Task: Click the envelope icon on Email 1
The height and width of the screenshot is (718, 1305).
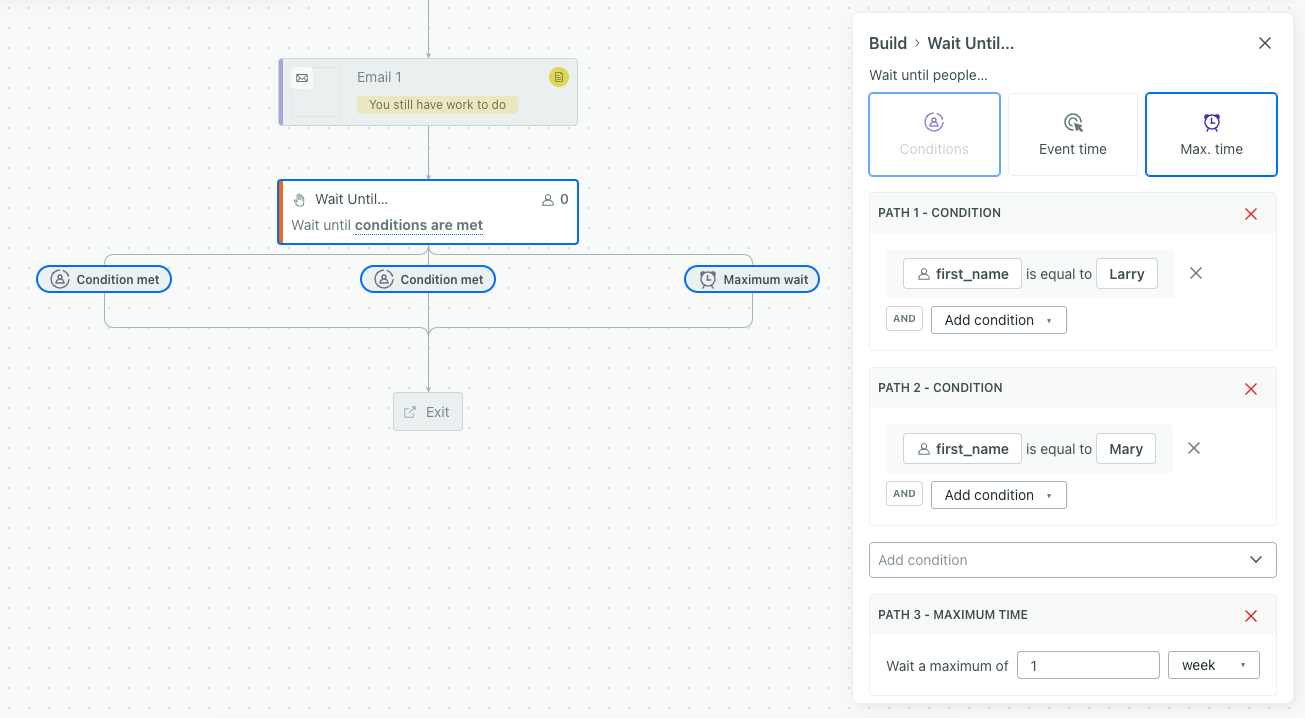Action: coord(302,78)
